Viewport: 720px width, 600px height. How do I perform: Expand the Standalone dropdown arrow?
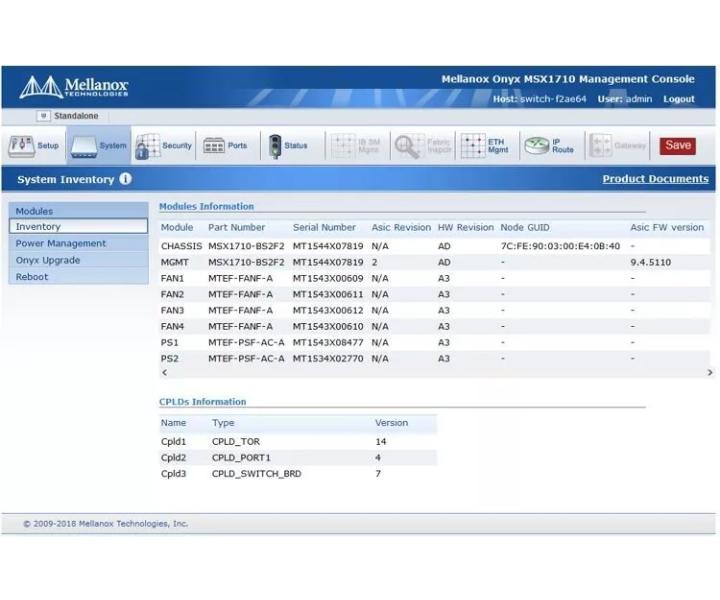[43, 116]
